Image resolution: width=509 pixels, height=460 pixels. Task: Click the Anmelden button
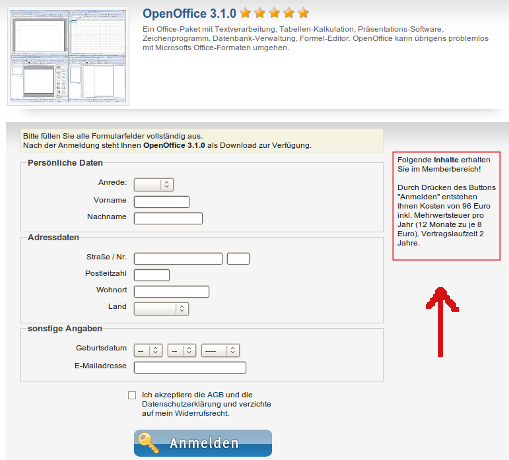203,443
